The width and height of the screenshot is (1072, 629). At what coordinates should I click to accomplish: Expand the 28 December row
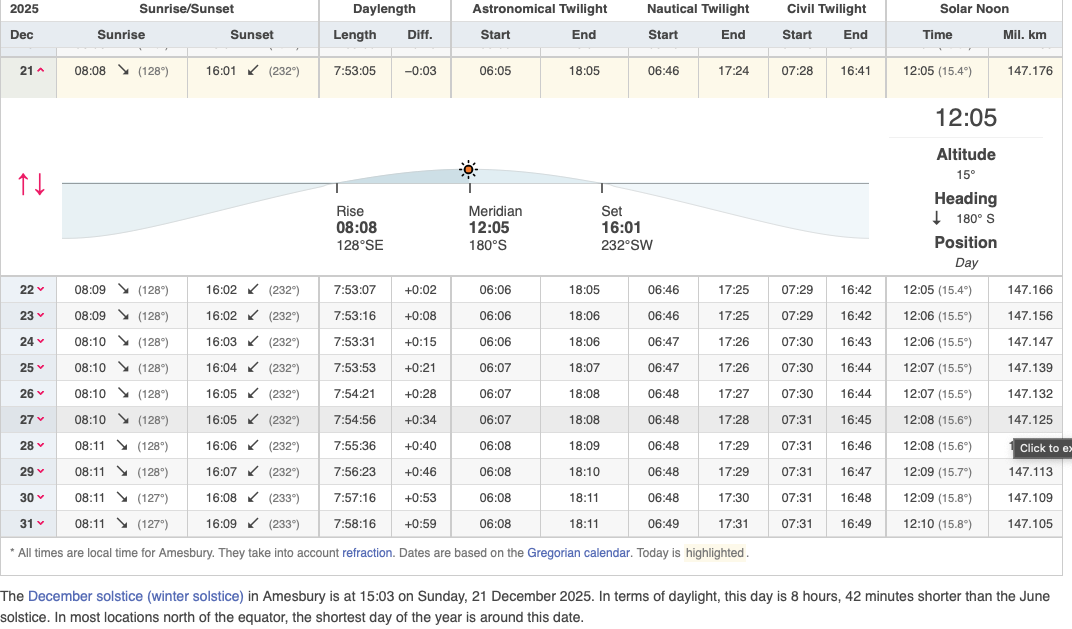click(x=32, y=446)
